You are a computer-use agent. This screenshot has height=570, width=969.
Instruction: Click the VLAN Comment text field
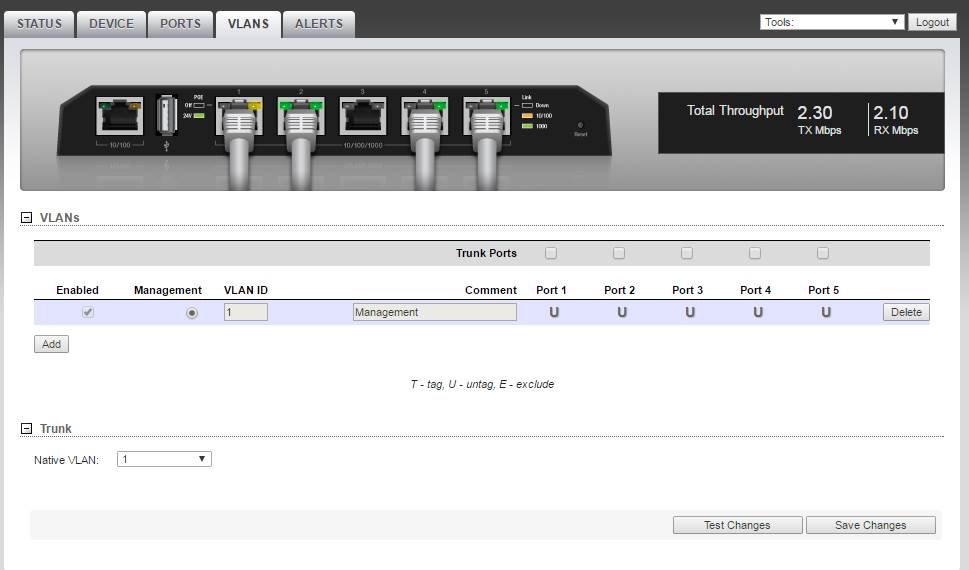pos(434,312)
